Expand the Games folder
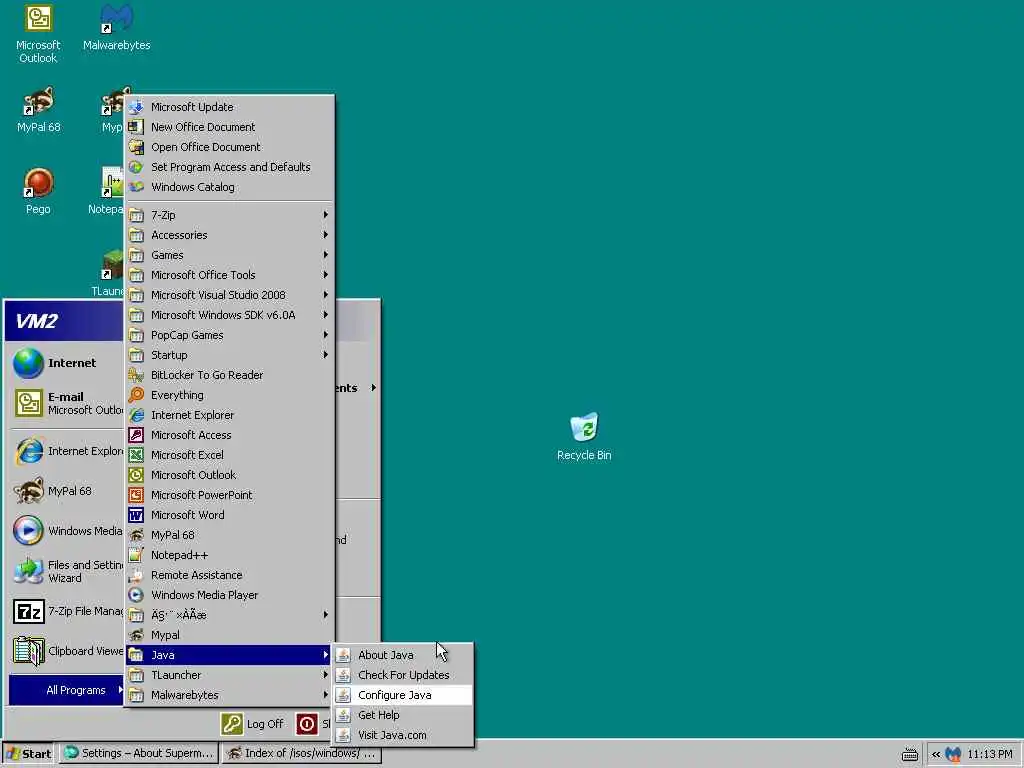Screen dimensions: 1024x768 click(229, 255)
